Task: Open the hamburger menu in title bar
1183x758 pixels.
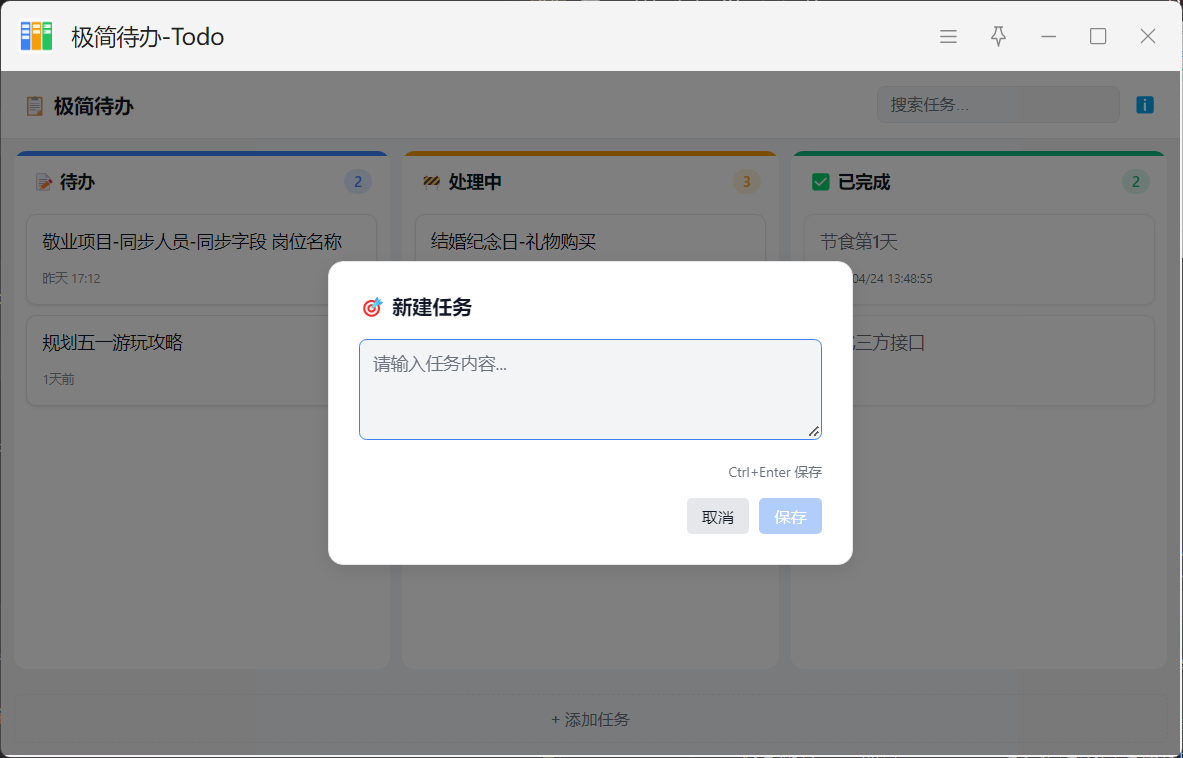Action: point(948,37)
